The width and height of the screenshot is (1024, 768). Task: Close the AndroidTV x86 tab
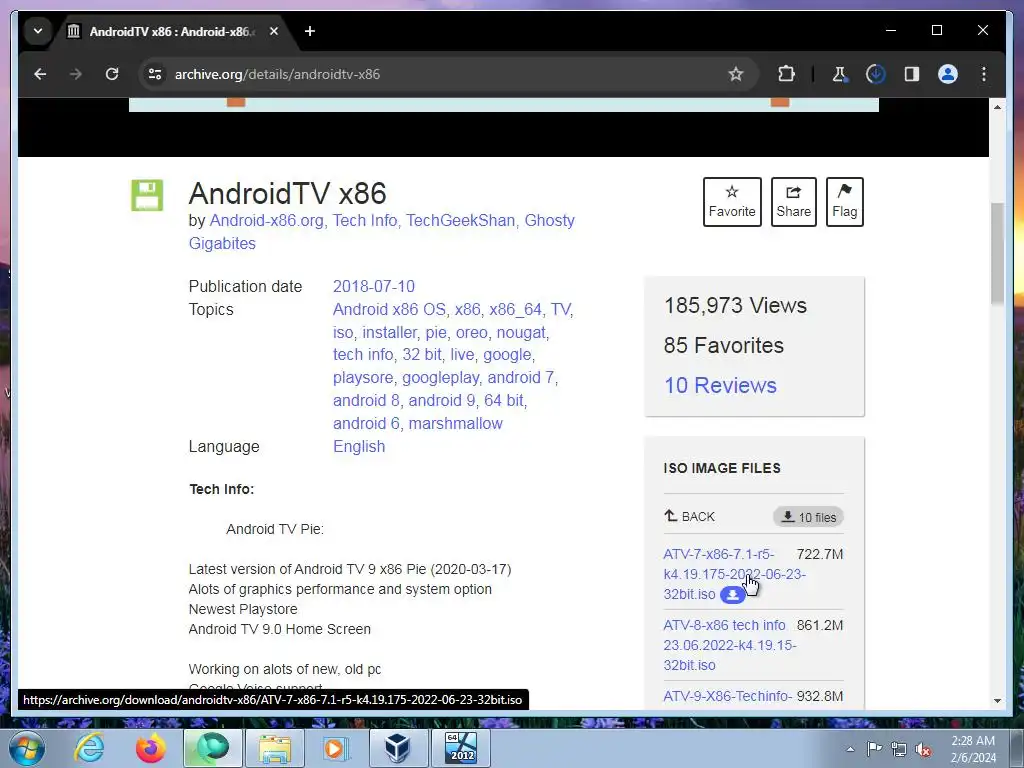tap(274, 31)
